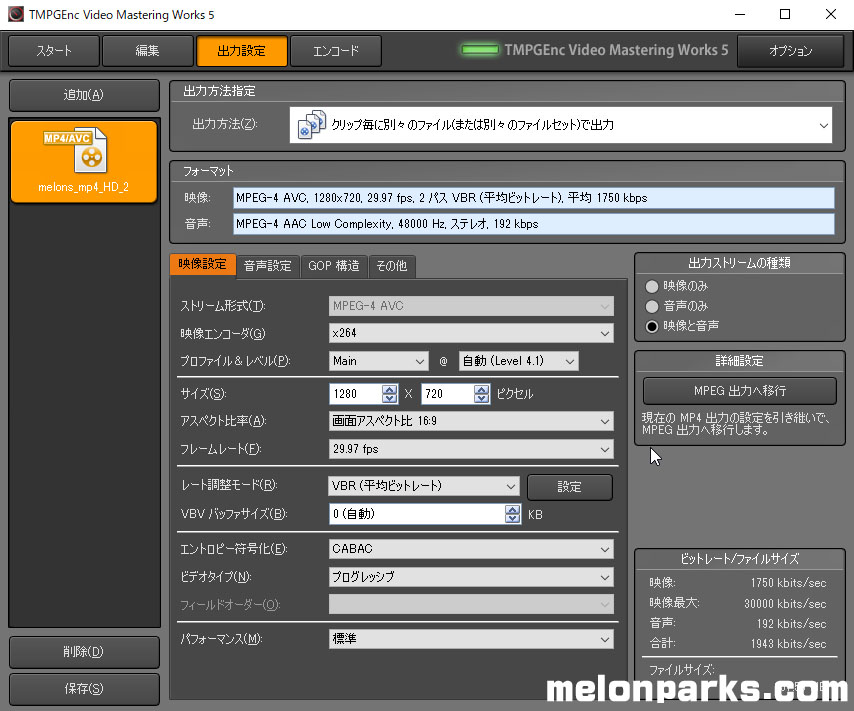Image resolution: width=854 pixels, height=711 pixels.
Task: Click the 映像最大 30000 kbits/sec value
Action: tap(785, 604)
